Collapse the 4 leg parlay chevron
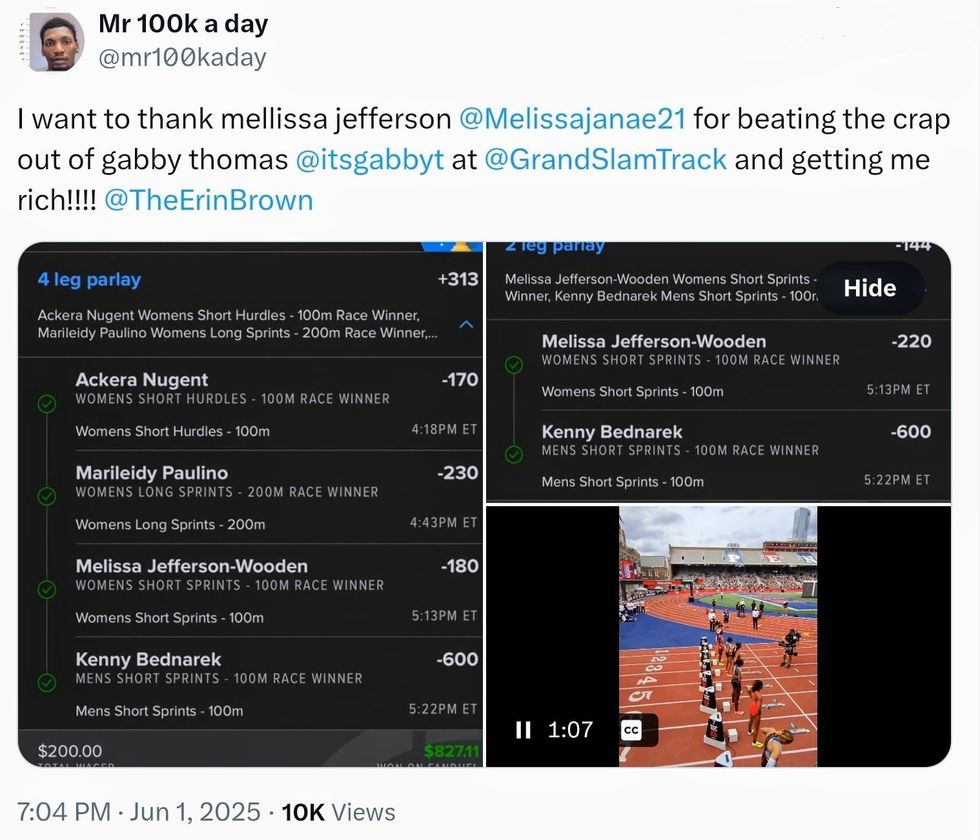This screenshot has width=980, height=840. coord(466,325)
